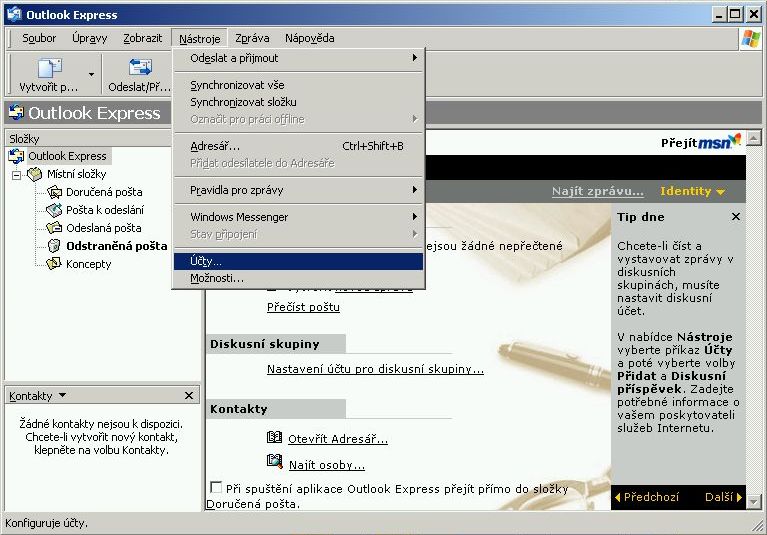The image size is (767, 535).
Task: Enable going directly to Doručená pošta checkbox
Action: tap(216, 488)
